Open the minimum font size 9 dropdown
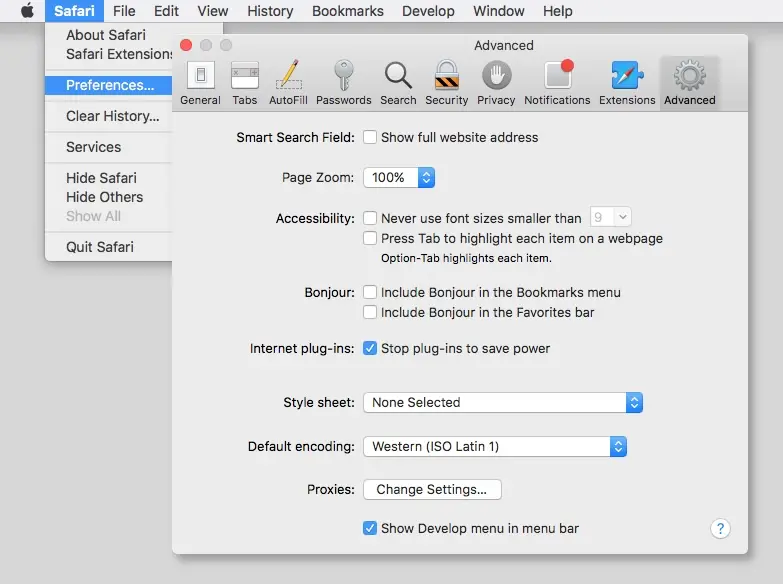The width and height of the screenshot is (783, 584). [610, 217]
